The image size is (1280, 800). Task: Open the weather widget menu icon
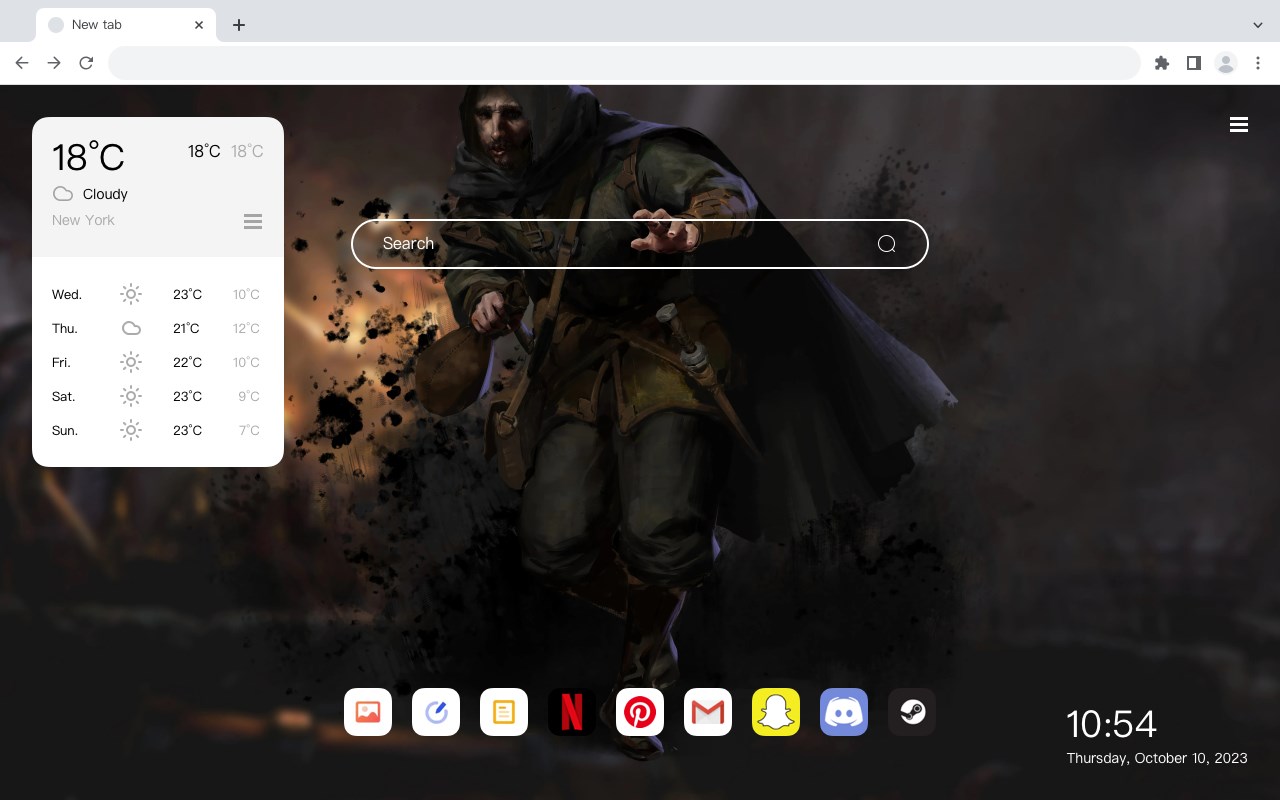coord(253,221)
